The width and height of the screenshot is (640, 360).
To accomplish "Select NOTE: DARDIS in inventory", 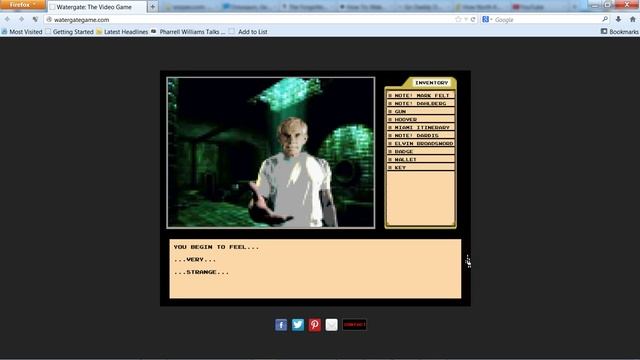I will [420, 135].
